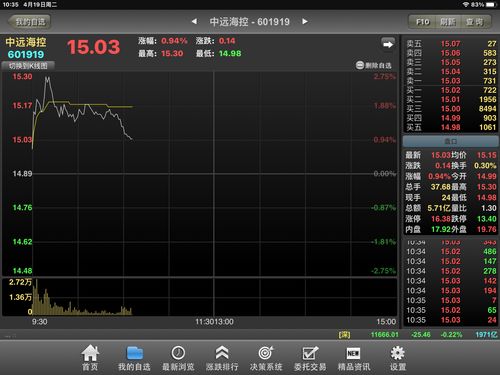The height and width of the screenshot is (375, 500).
Task: Tap the 我的自选 back button
Action: coord(29,22)
